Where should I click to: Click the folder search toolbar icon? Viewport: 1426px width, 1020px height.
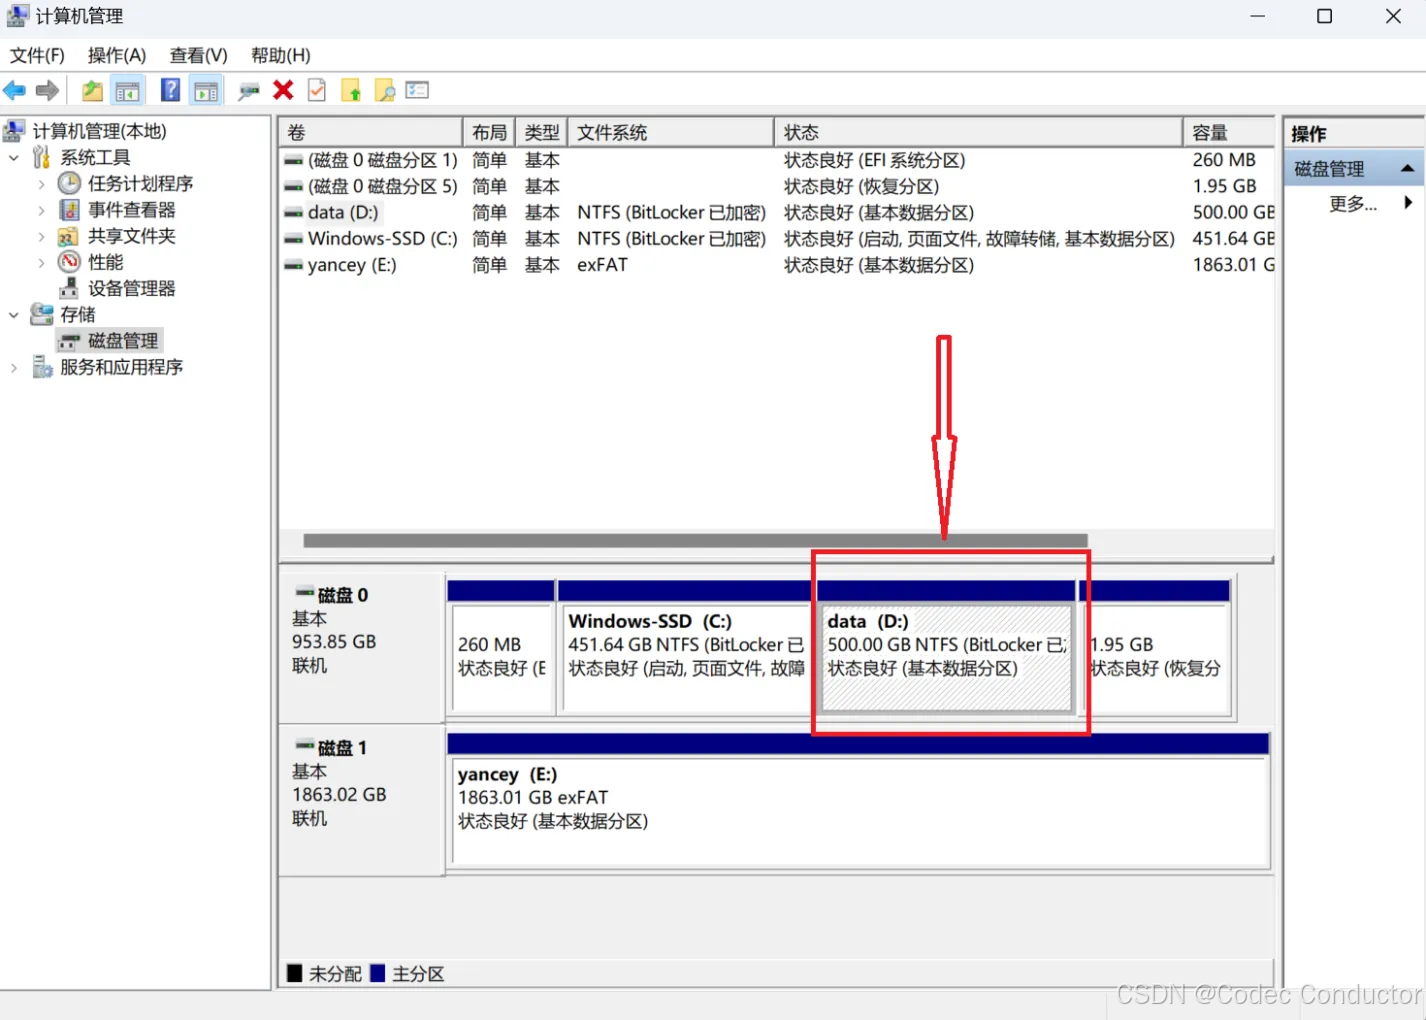(384, 91)
